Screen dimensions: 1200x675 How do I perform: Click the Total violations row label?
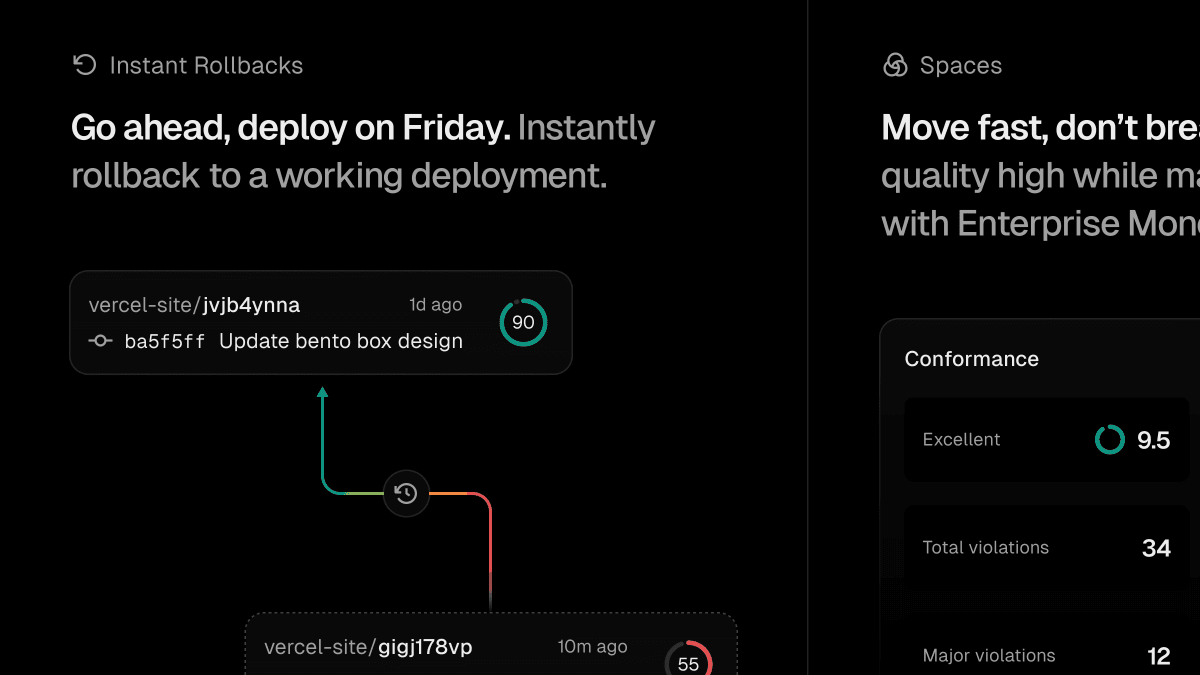coord(985,547)
